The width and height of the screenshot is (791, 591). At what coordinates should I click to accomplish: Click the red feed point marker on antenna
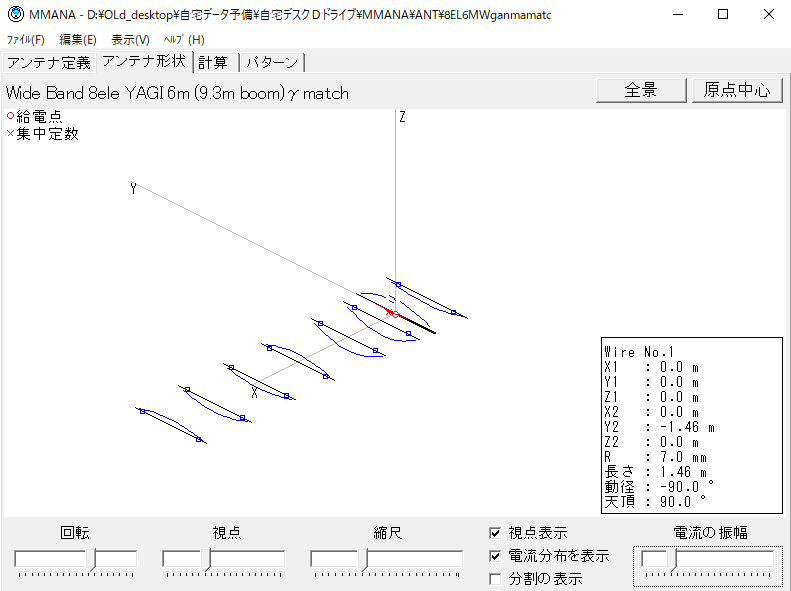[x=394, y=314]
